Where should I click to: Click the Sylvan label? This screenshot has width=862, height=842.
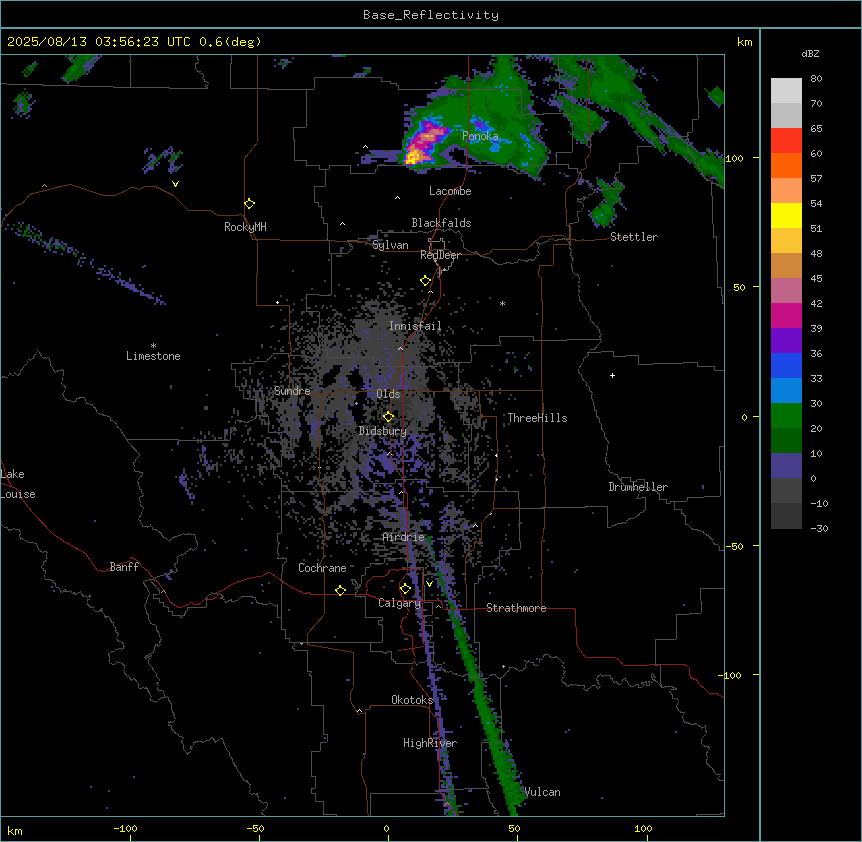click(390, 245)
